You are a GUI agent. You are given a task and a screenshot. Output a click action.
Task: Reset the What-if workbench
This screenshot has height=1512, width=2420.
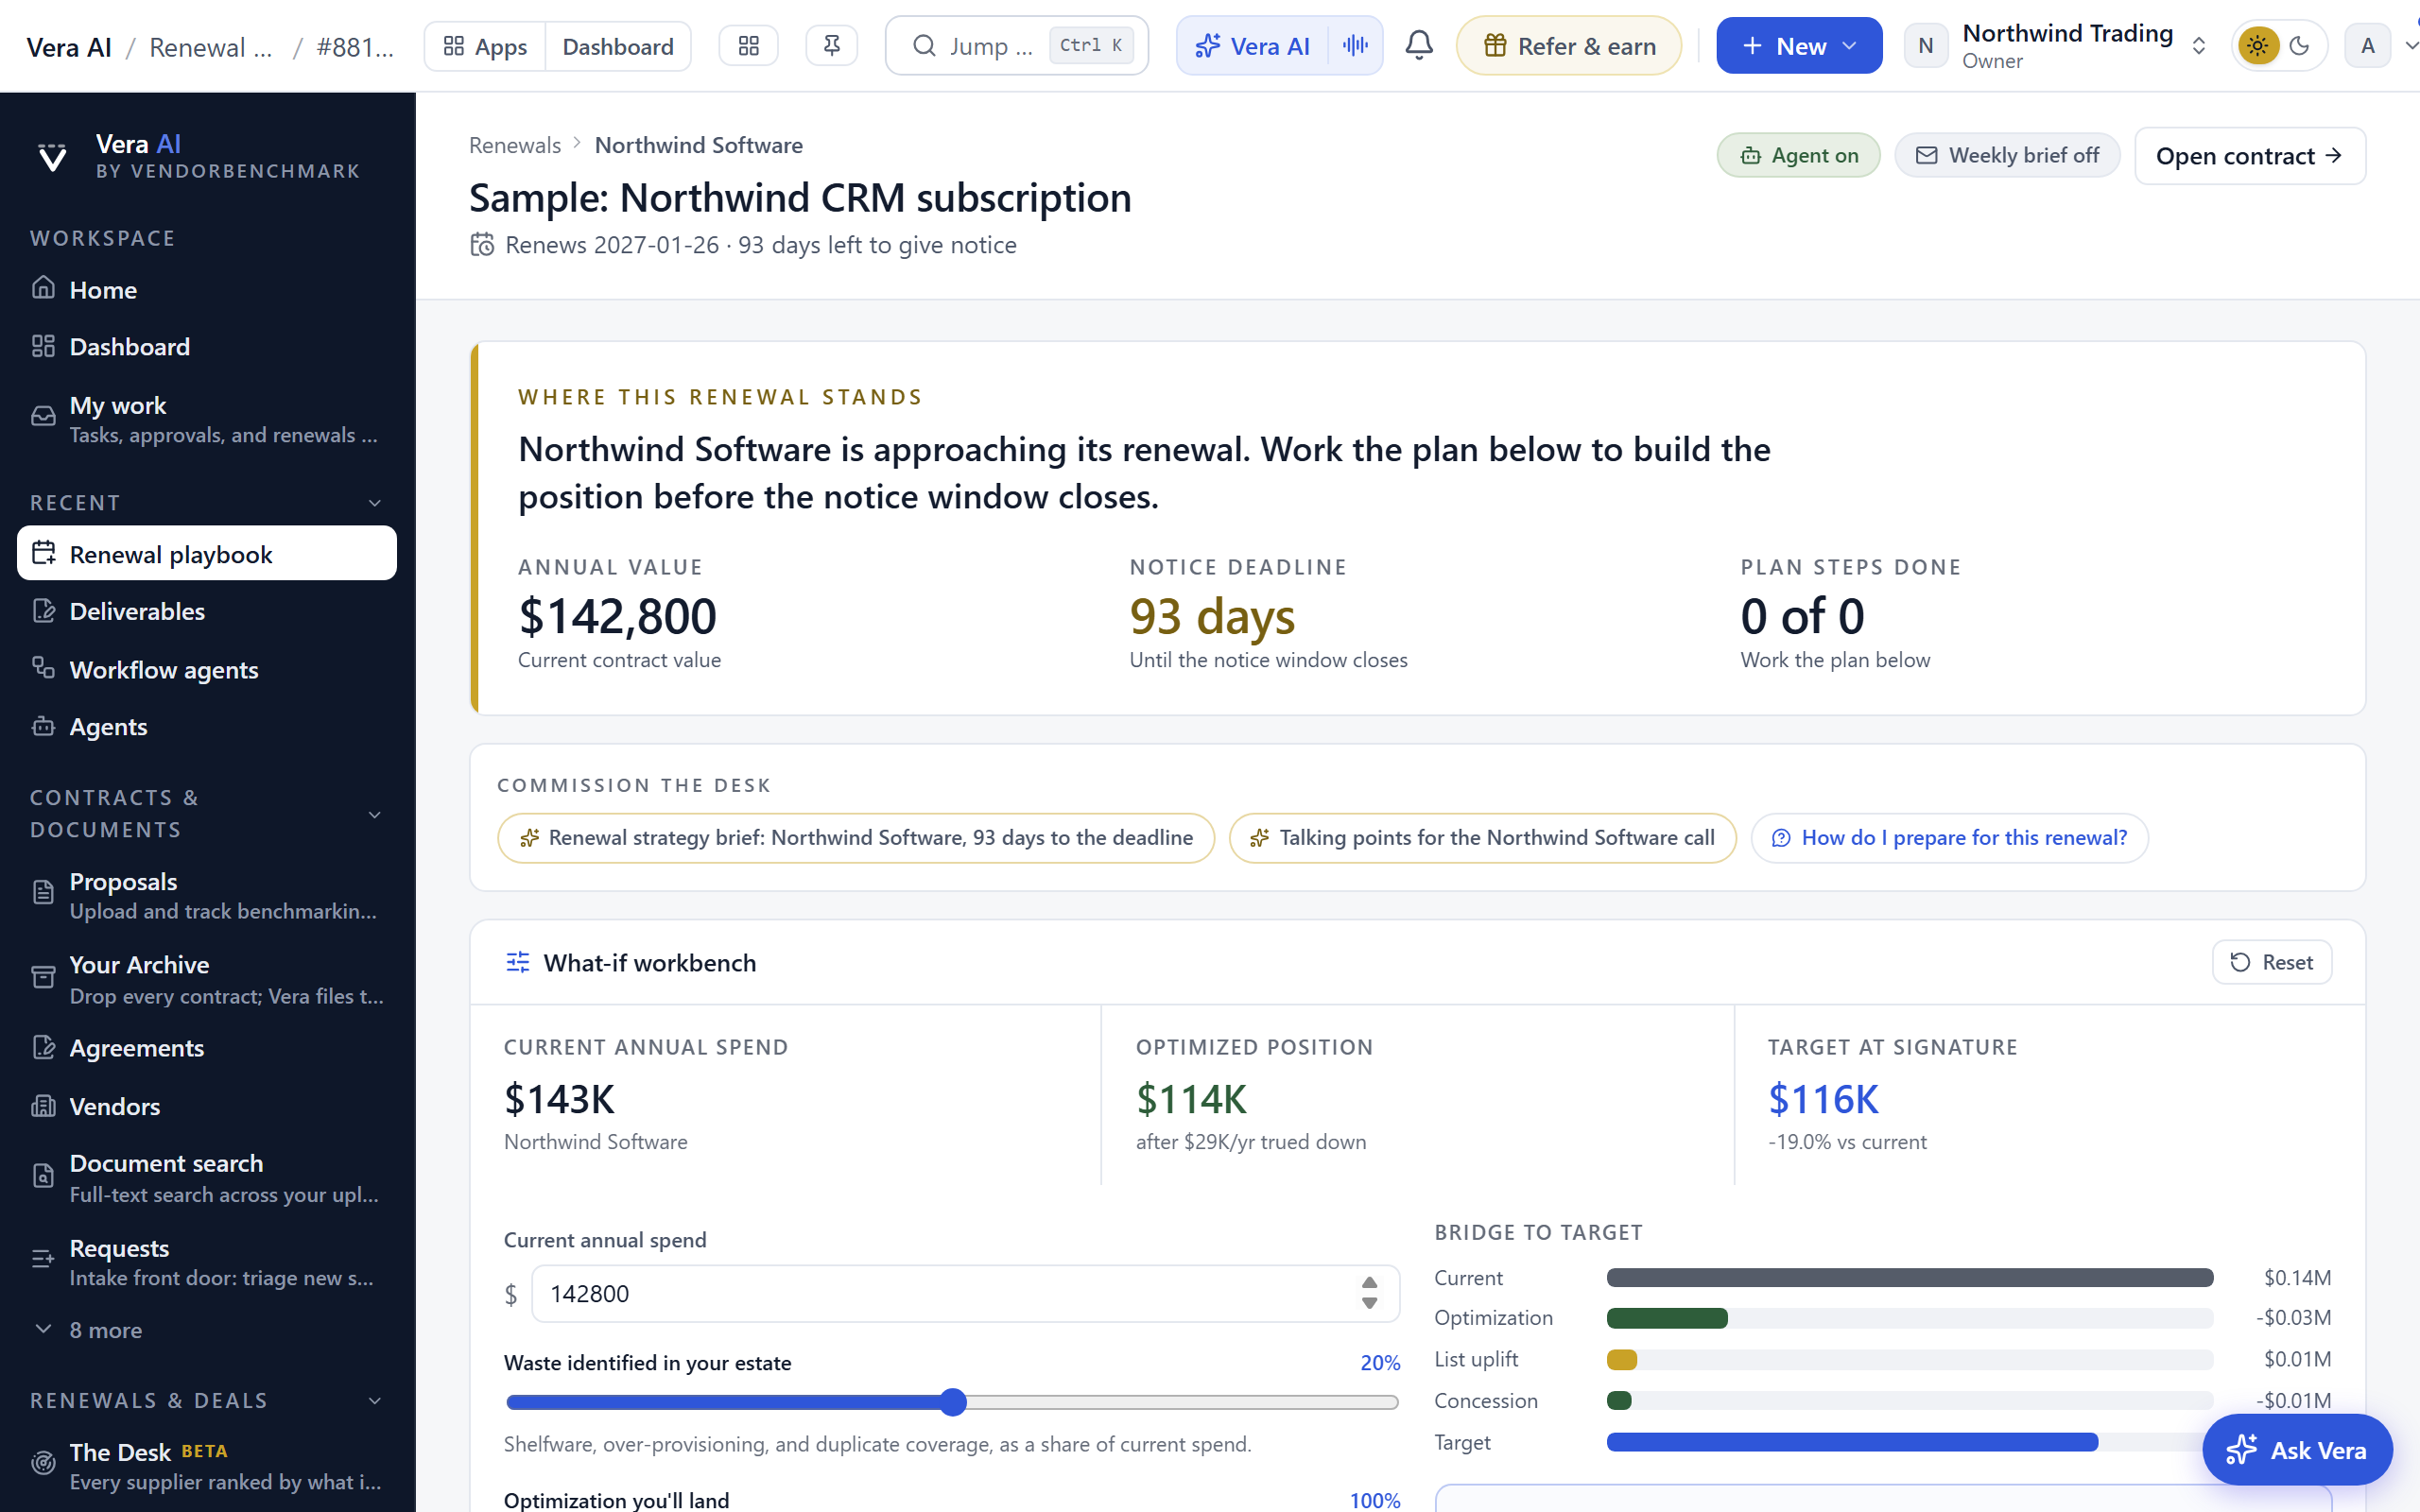point(2272,962)
